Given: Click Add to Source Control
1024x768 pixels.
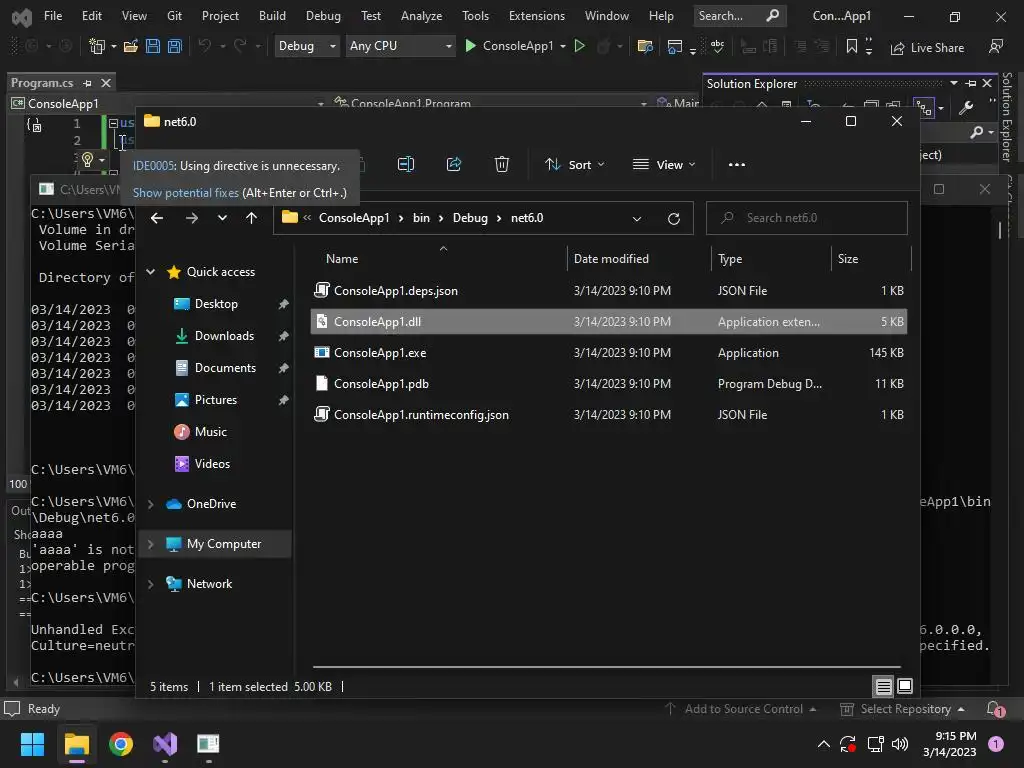Looking at the screenshot, I should 740,709.
